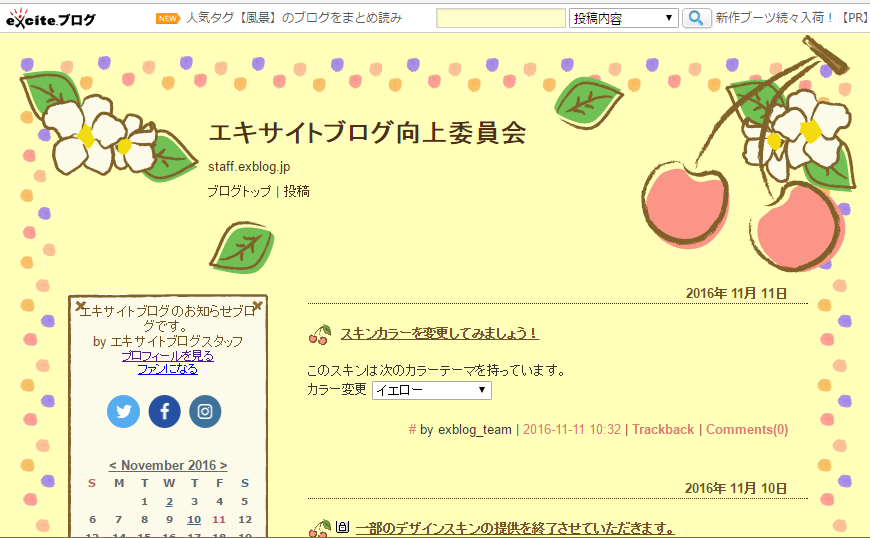
Task: Go to next month with > arrow
Action: pos(224,465)
